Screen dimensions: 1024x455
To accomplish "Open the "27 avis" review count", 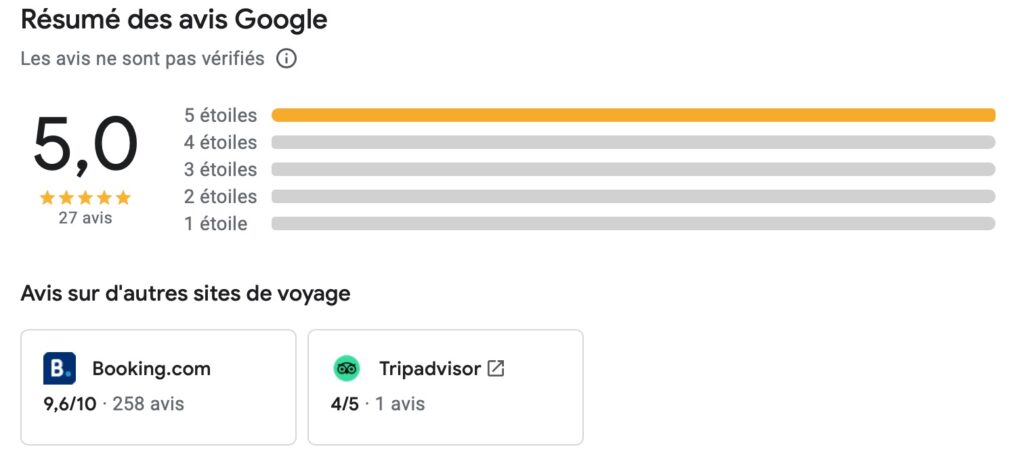I will coord(85,217).
